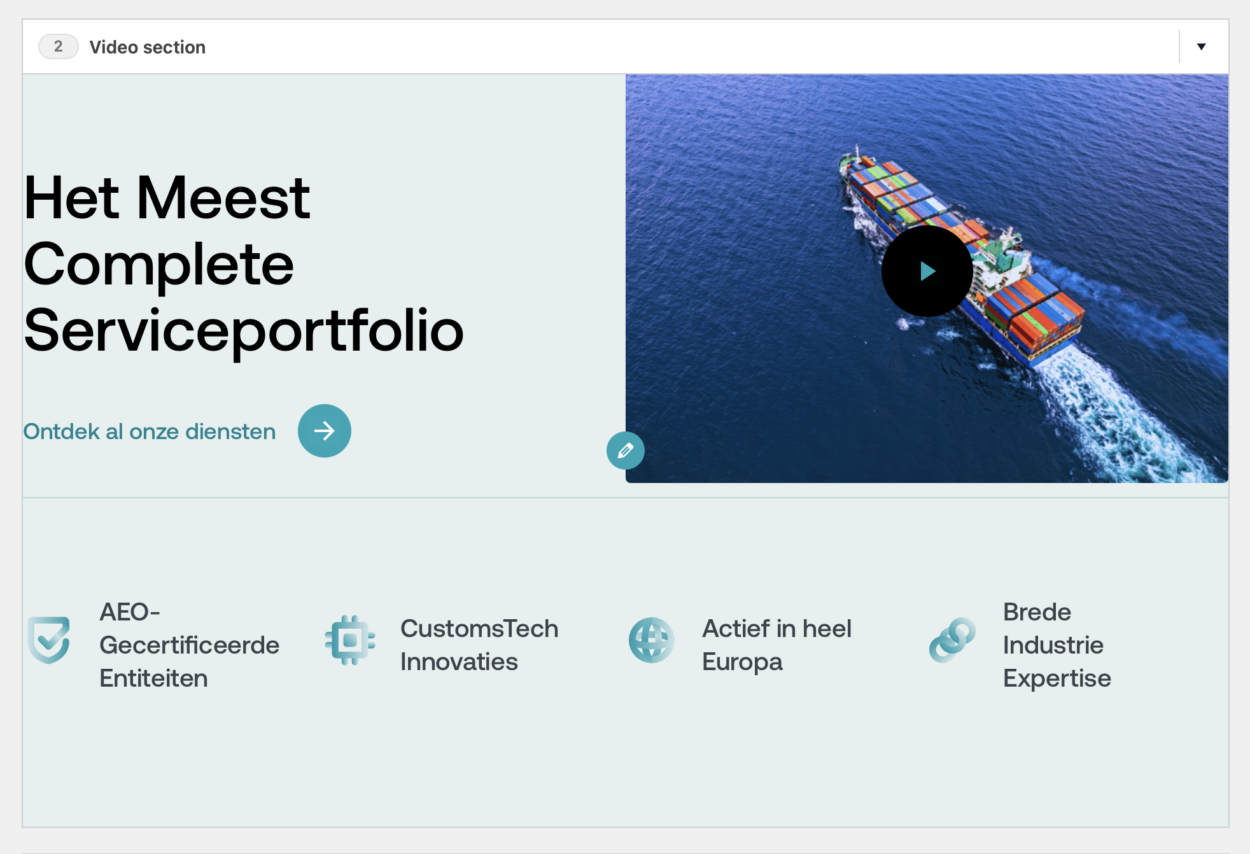The width and height of the screenshot is (1250, 854).
Task: Click the word Serviceportfolio in the heading
Action: [x=243, y=331]
